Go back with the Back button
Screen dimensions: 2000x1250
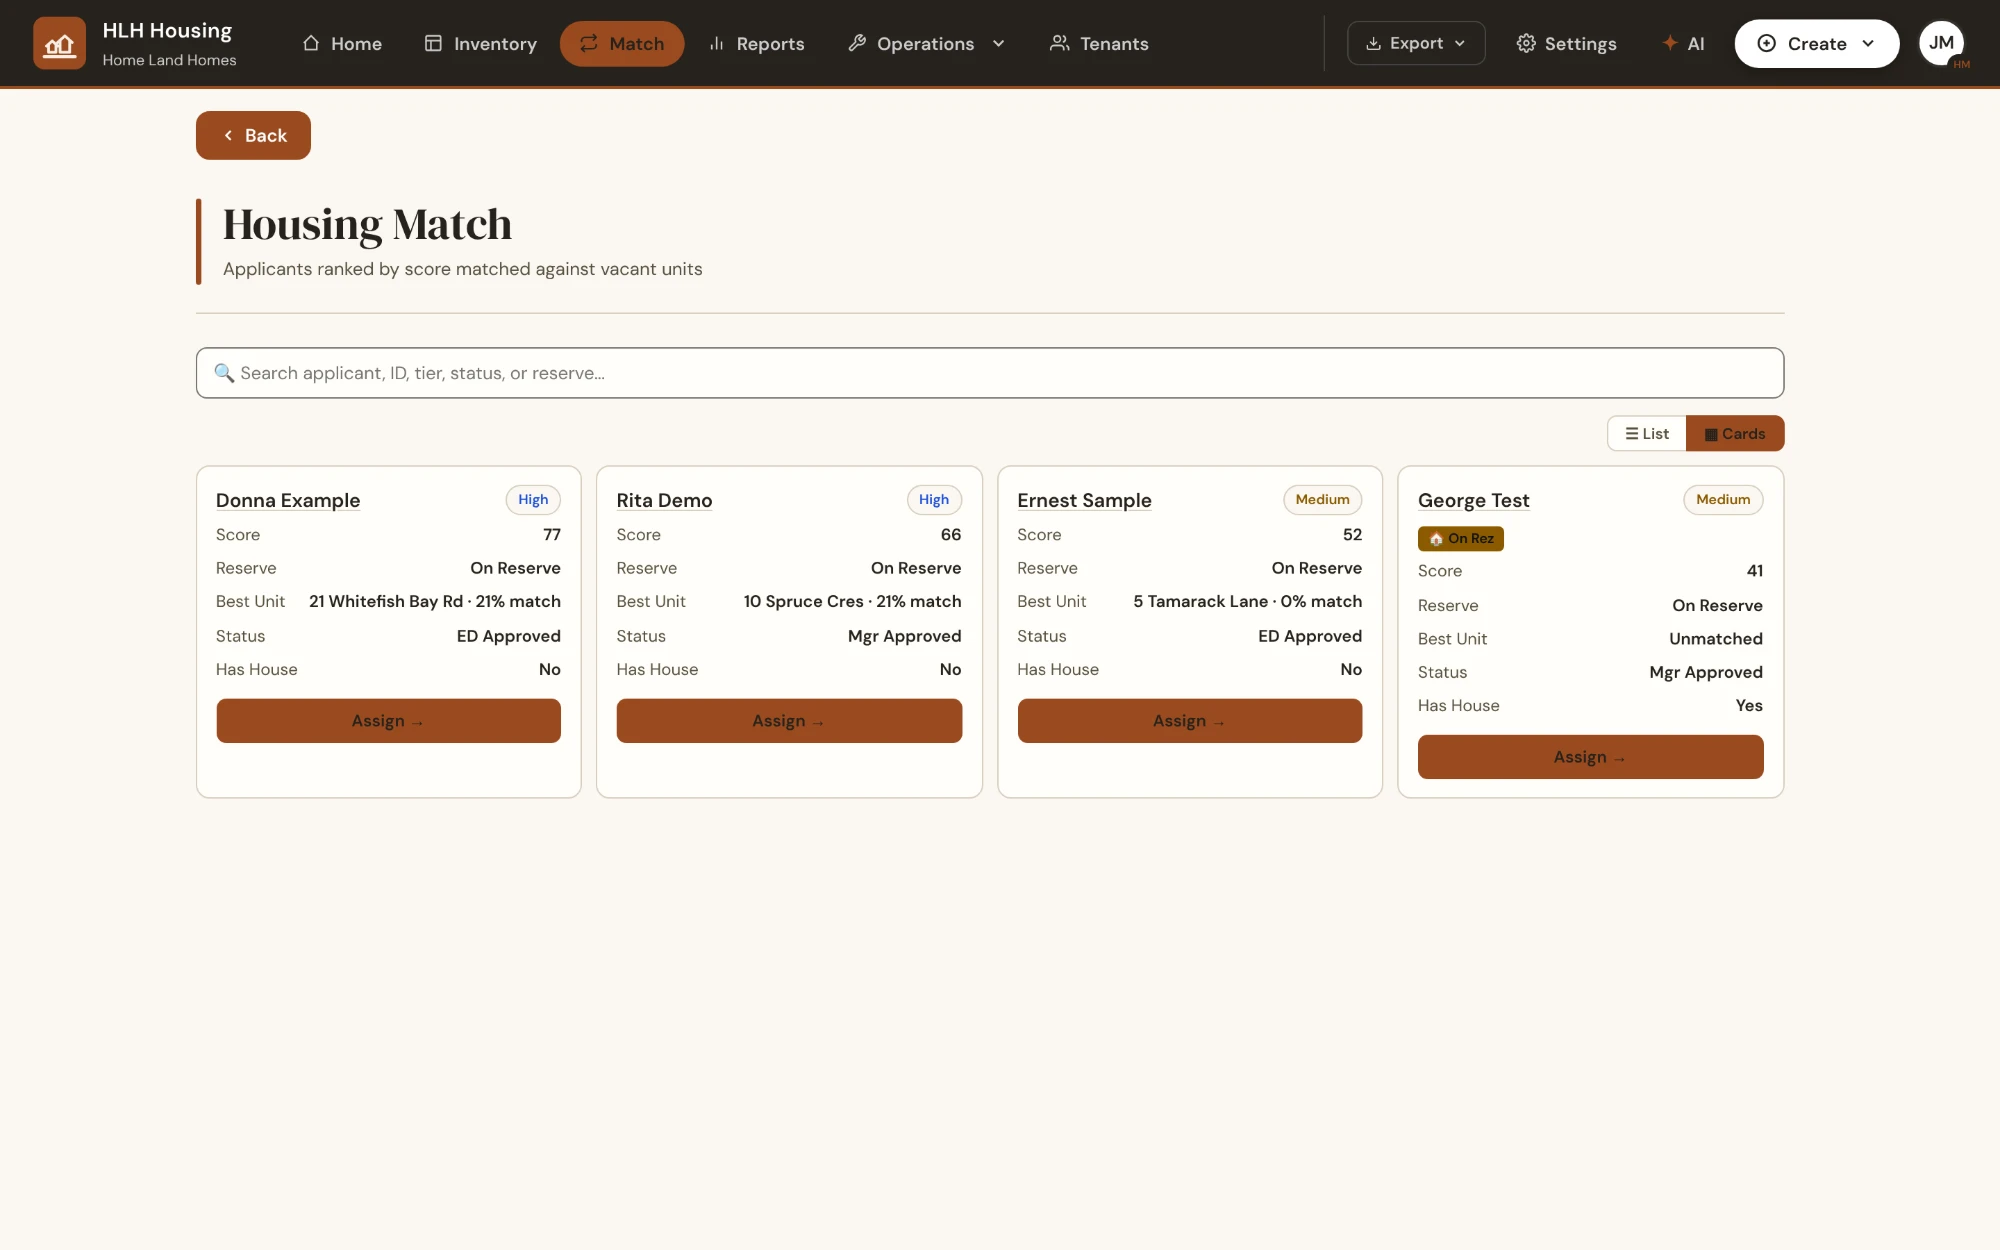[253, 135]
